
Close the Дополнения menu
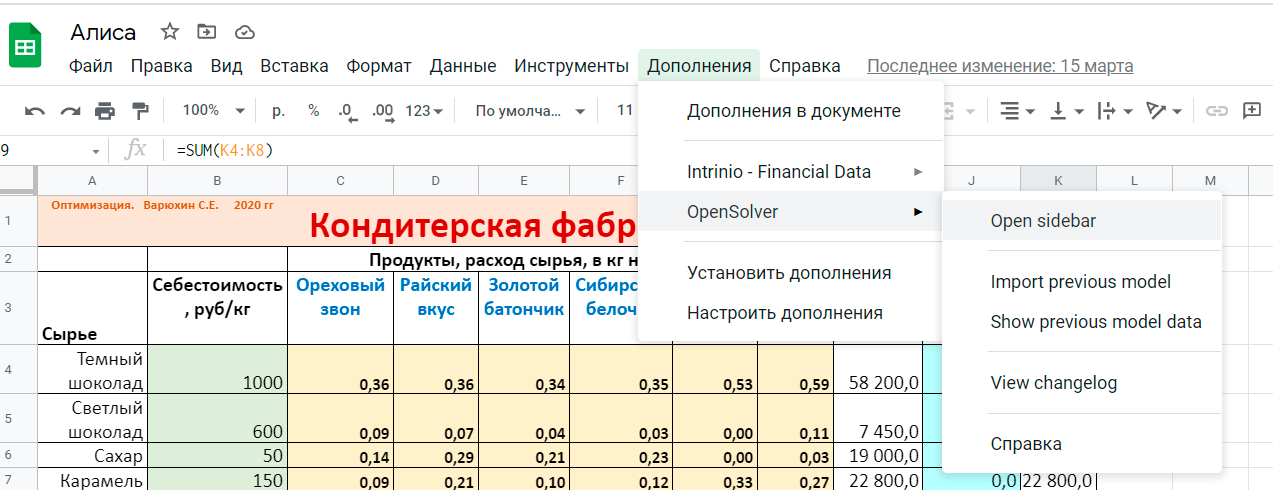click(x=699, y=66)
